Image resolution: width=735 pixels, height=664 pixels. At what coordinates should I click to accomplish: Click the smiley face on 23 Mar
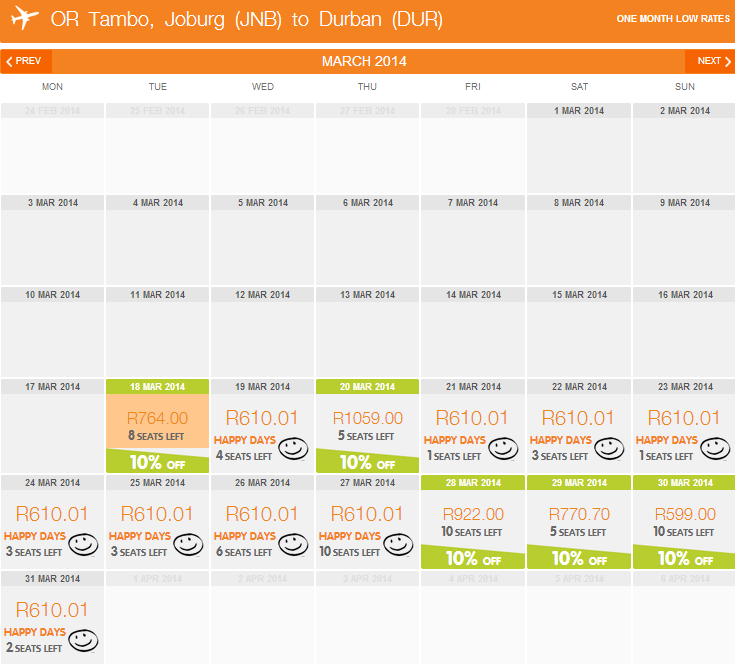[715, 448]
